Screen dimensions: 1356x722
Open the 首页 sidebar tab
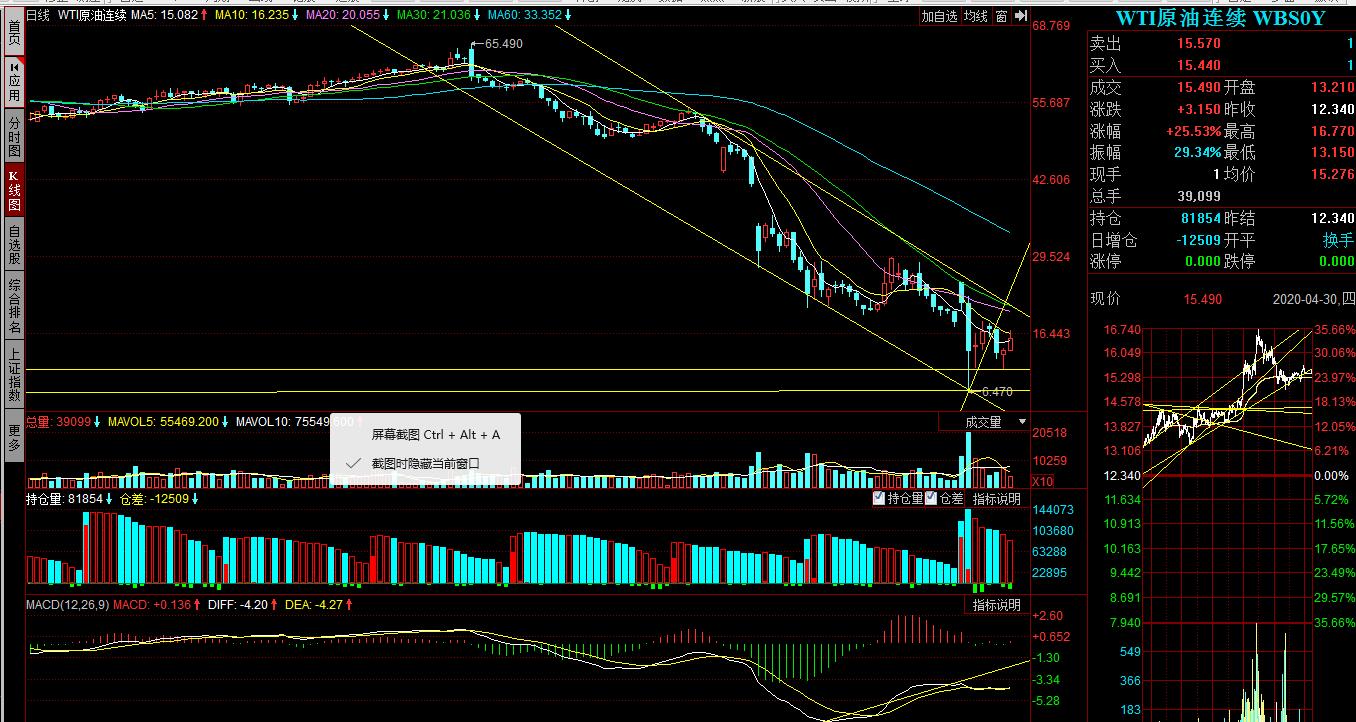tap(14, 32)
